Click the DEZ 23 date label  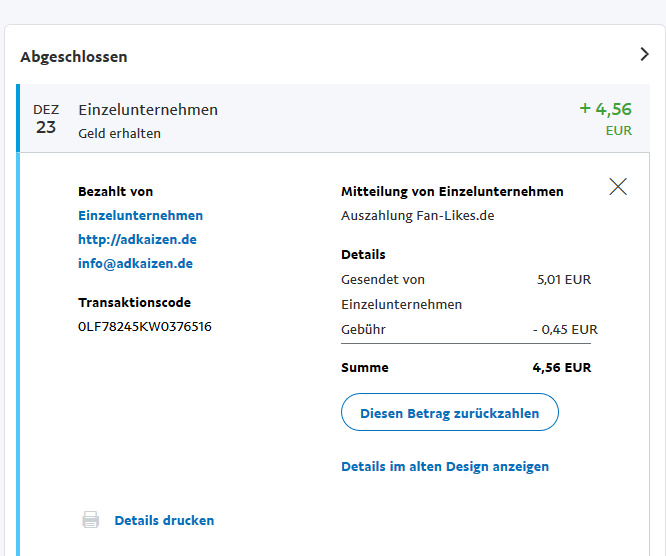(46, 118)
